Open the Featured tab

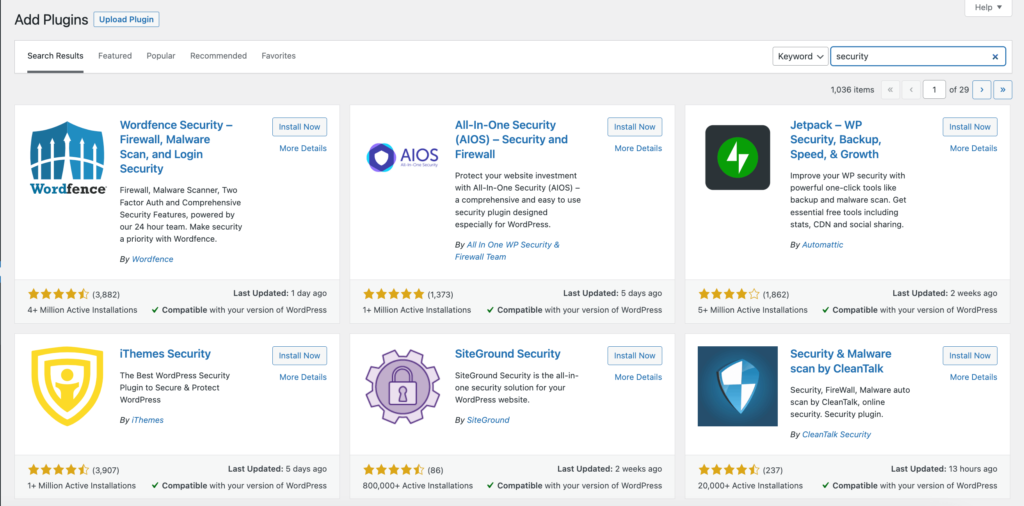[115, 56]
